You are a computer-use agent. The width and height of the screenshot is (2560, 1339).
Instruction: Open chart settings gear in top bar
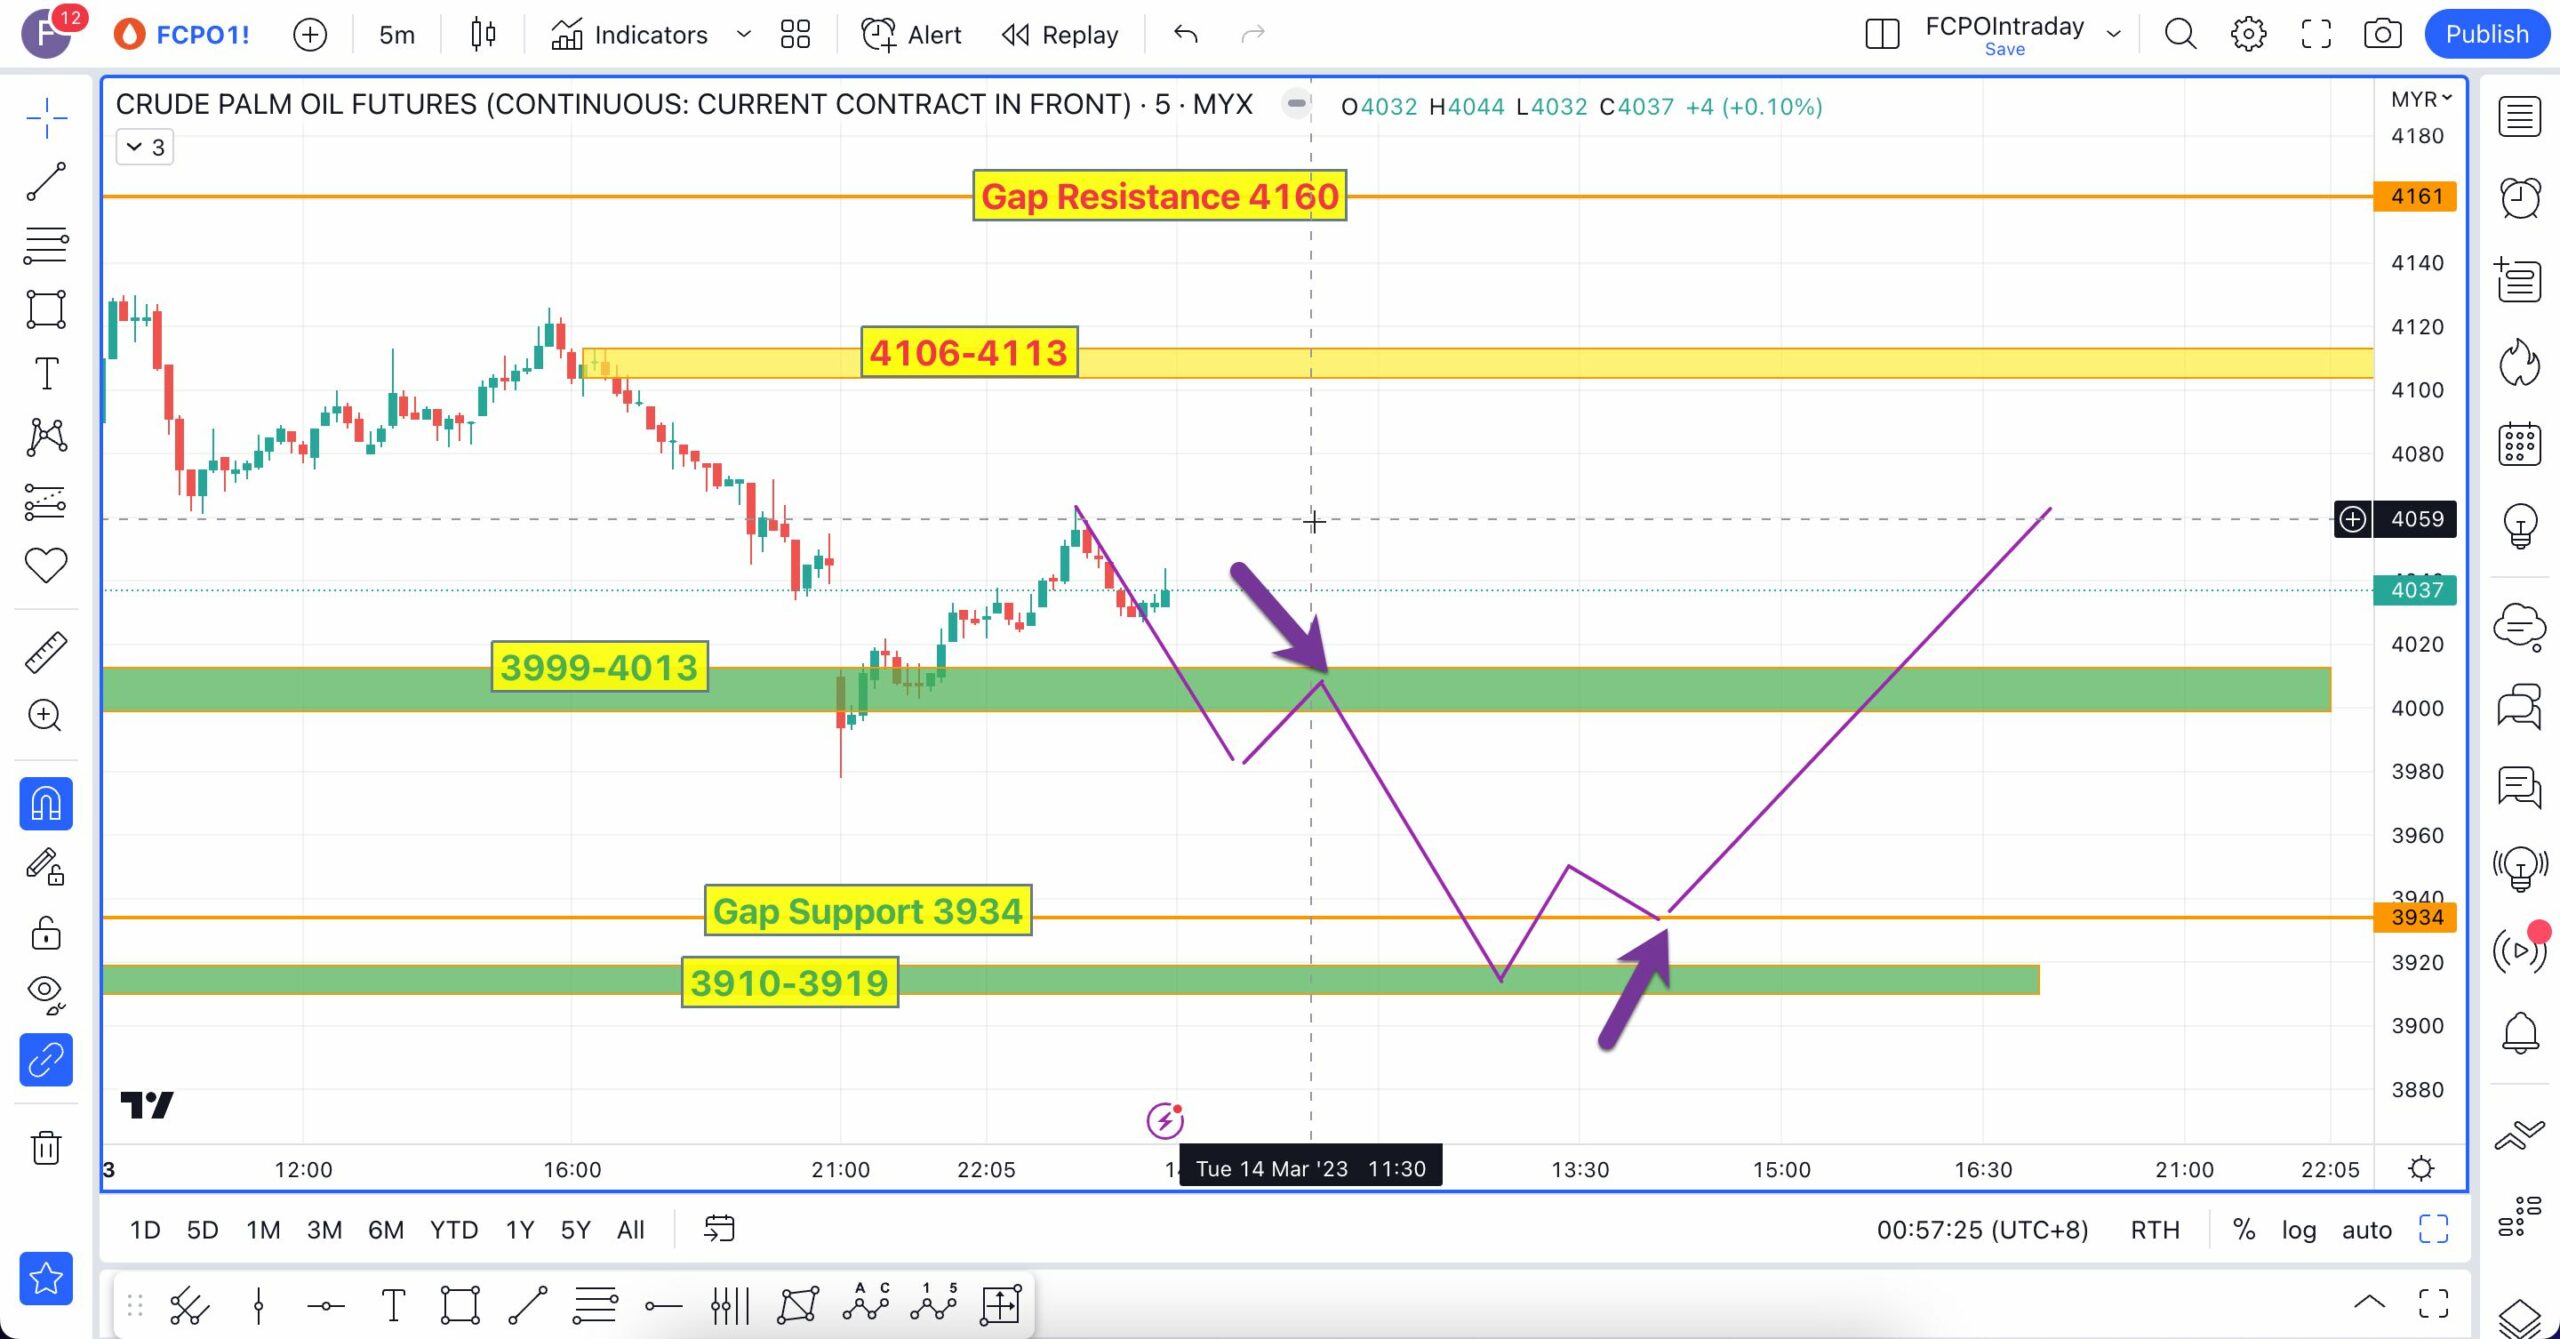click(x=2248, y=34)
